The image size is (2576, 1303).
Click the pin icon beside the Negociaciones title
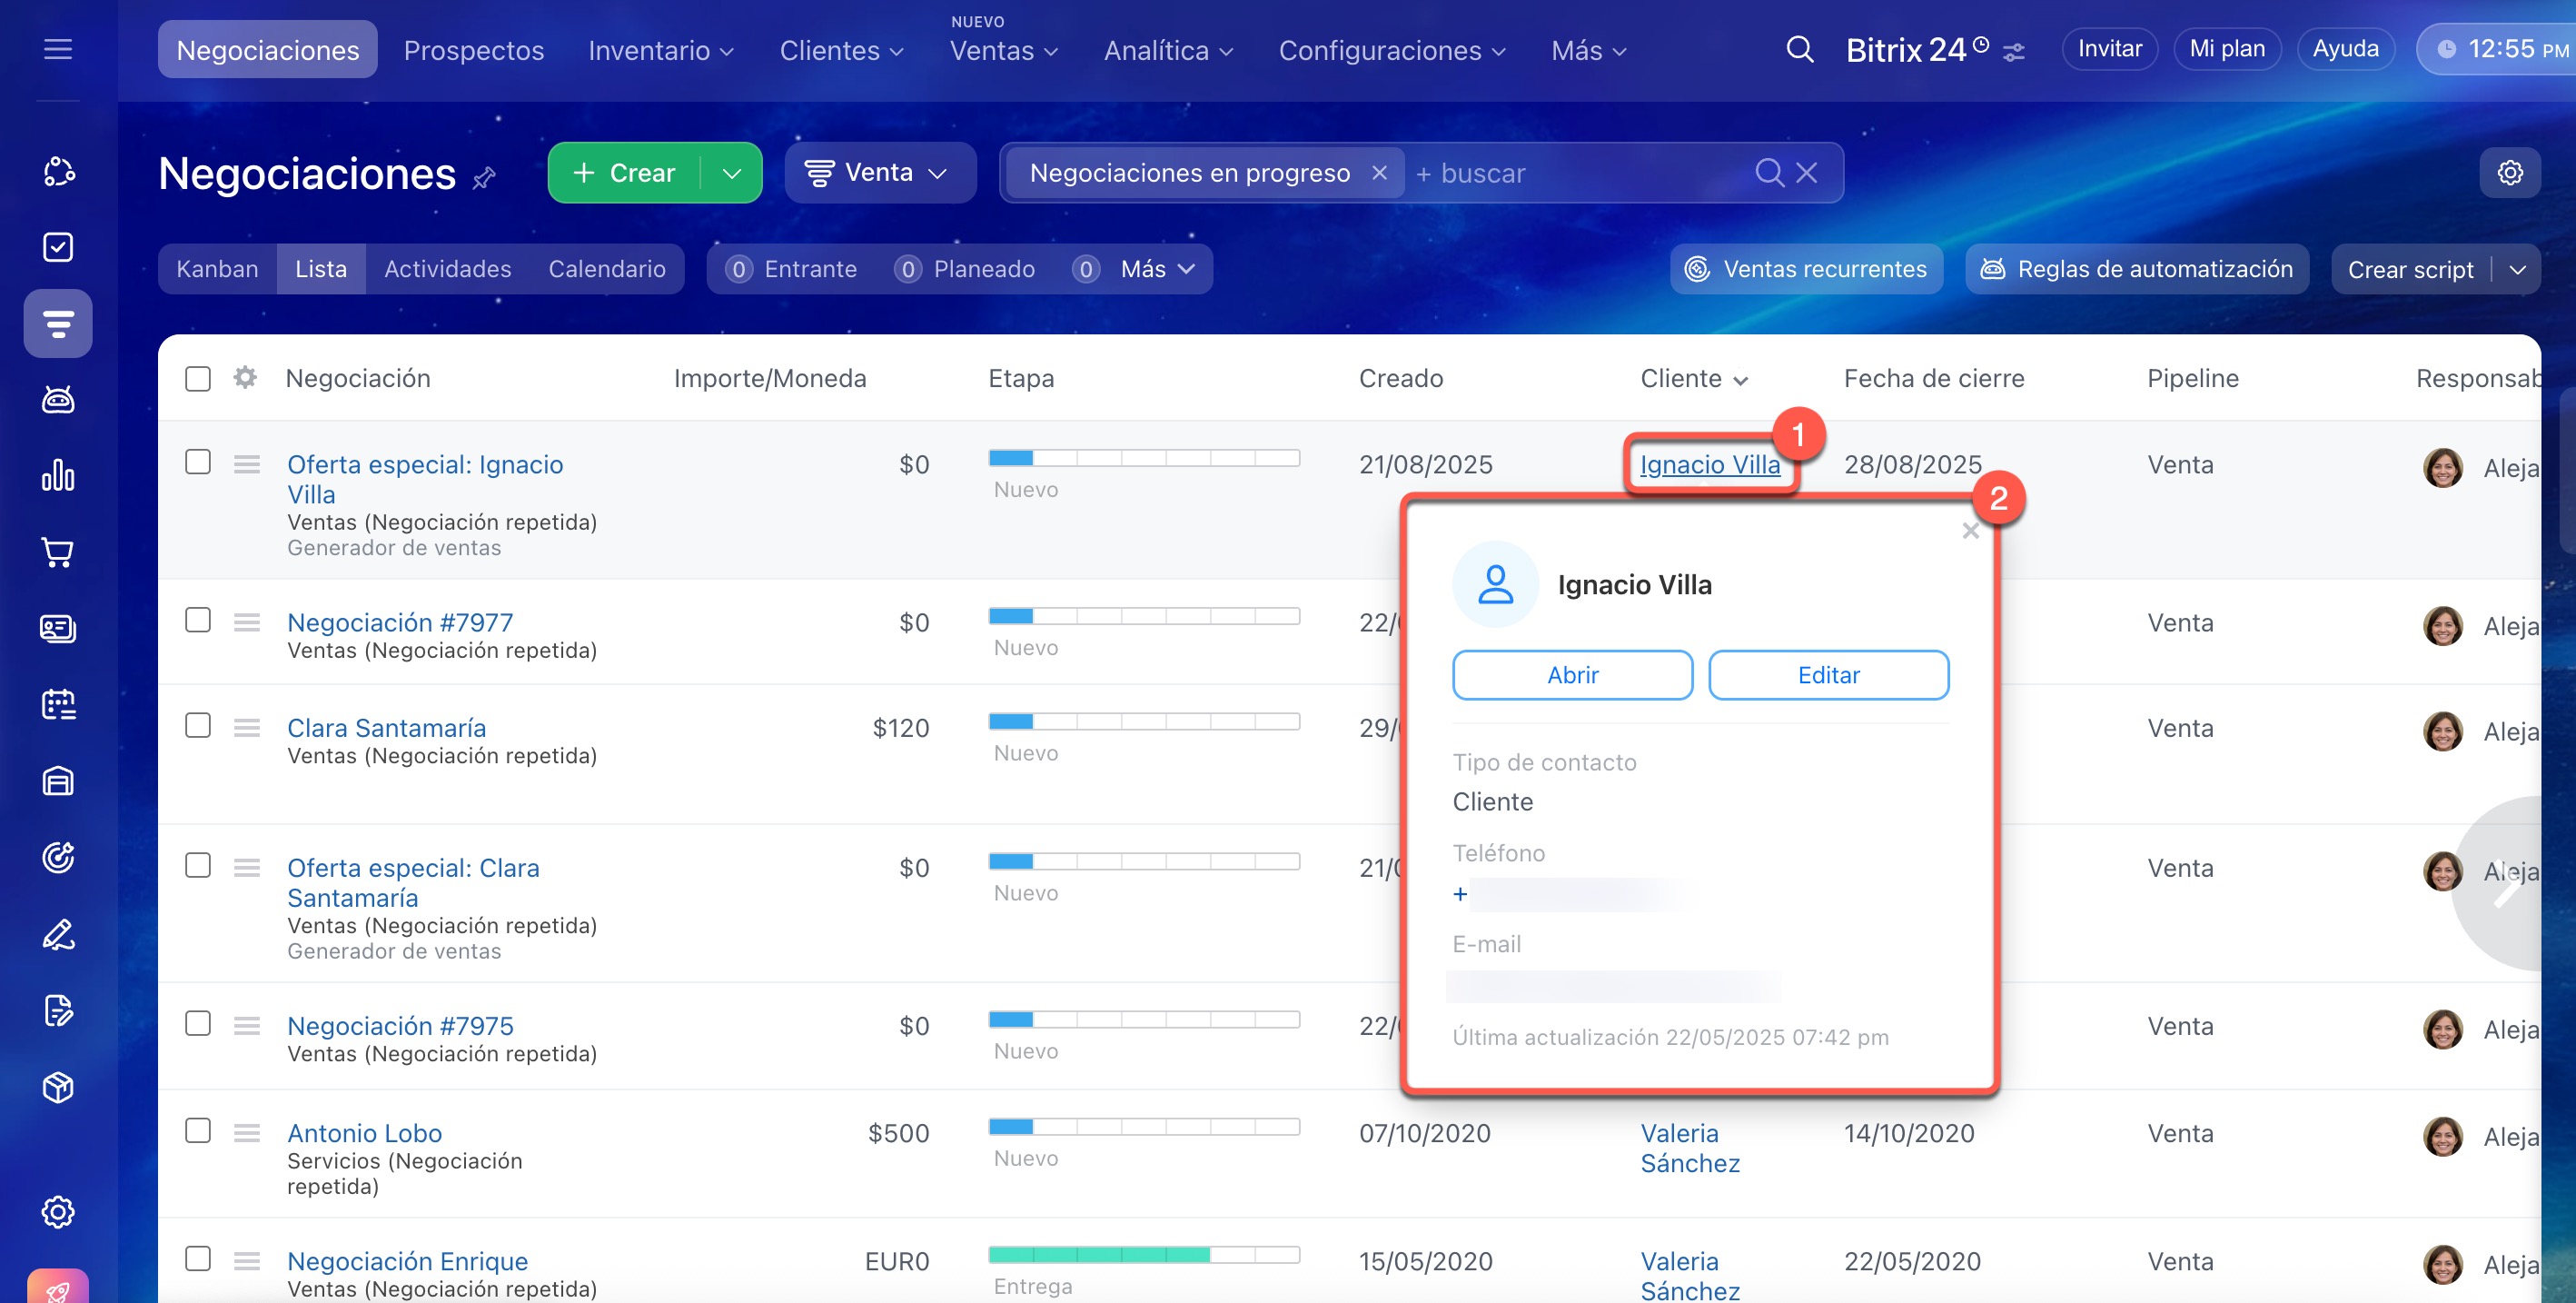point(485,178)
